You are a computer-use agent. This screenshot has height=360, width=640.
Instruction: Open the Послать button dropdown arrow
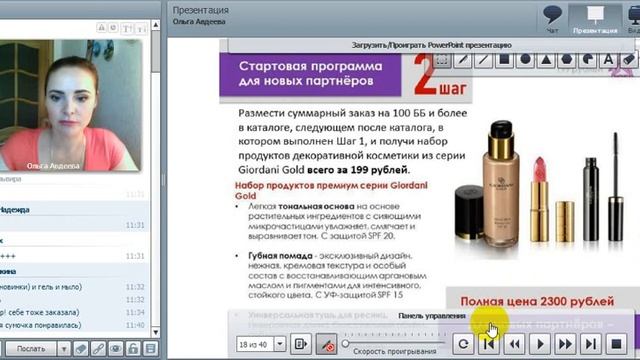(x=64, y=349)
